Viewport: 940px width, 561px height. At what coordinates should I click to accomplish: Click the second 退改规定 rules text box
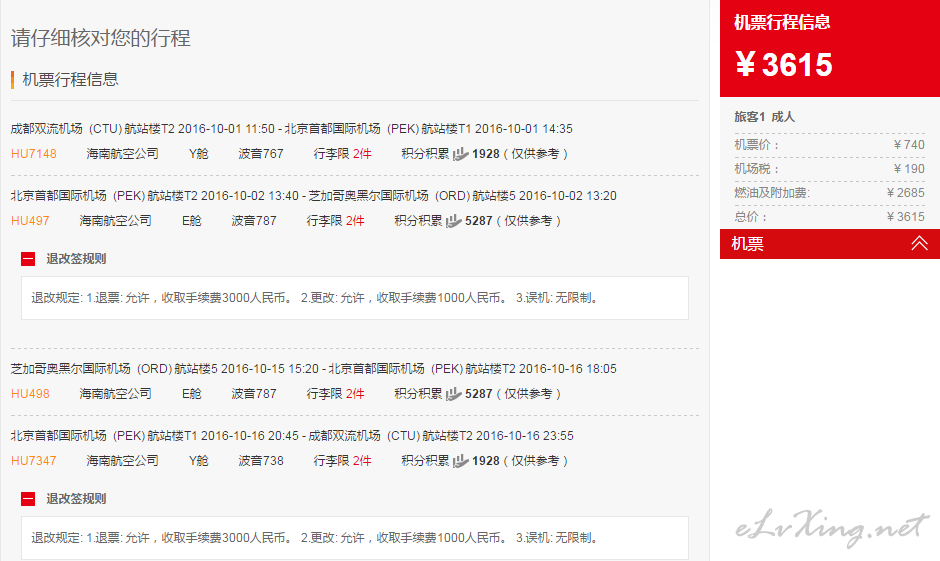355,538
